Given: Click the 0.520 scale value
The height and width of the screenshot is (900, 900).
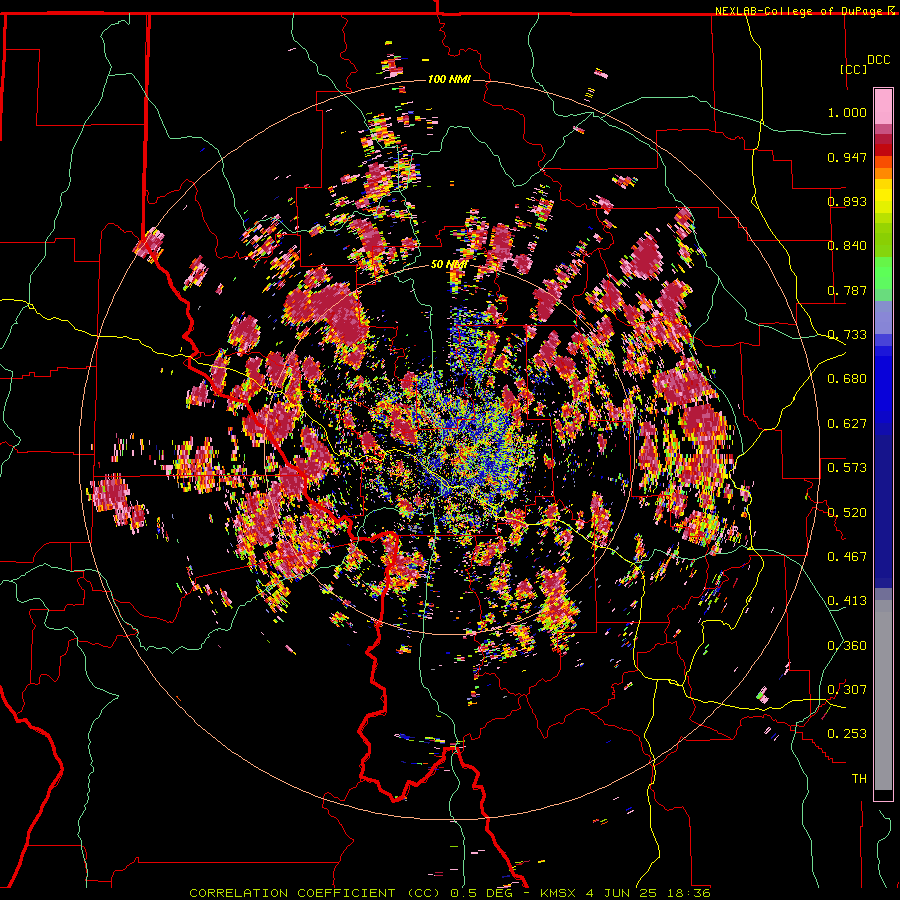Looking at the screenshot, I should coord(847,513).
